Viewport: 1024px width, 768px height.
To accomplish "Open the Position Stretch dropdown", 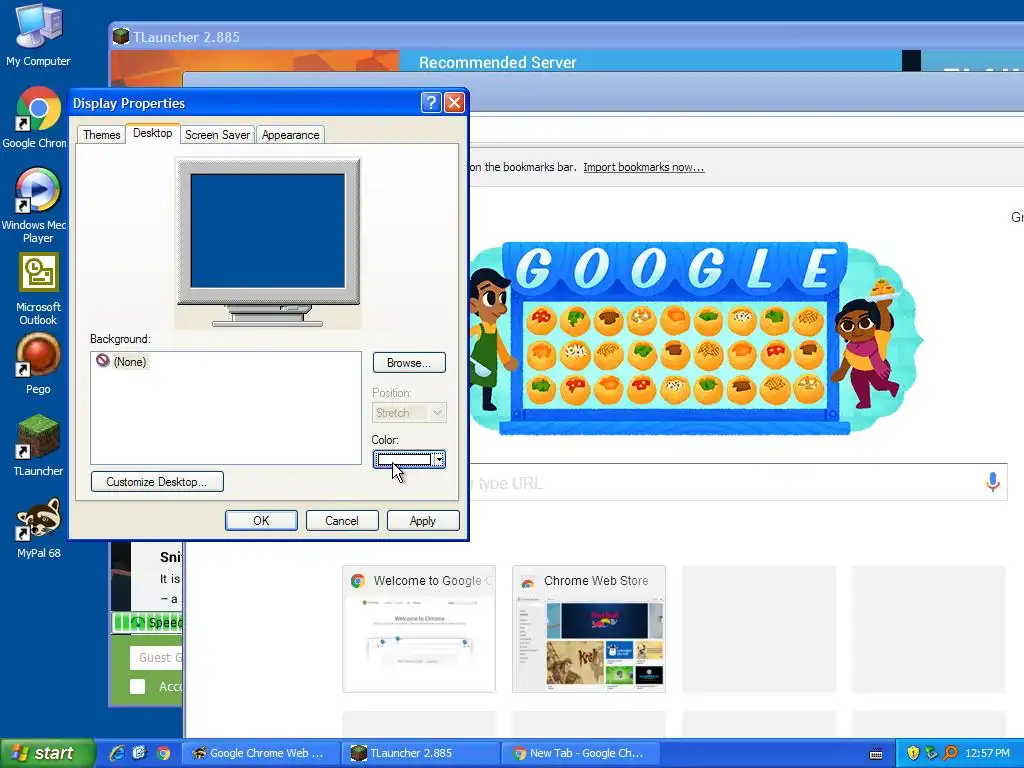I will [x=409, y=413].
